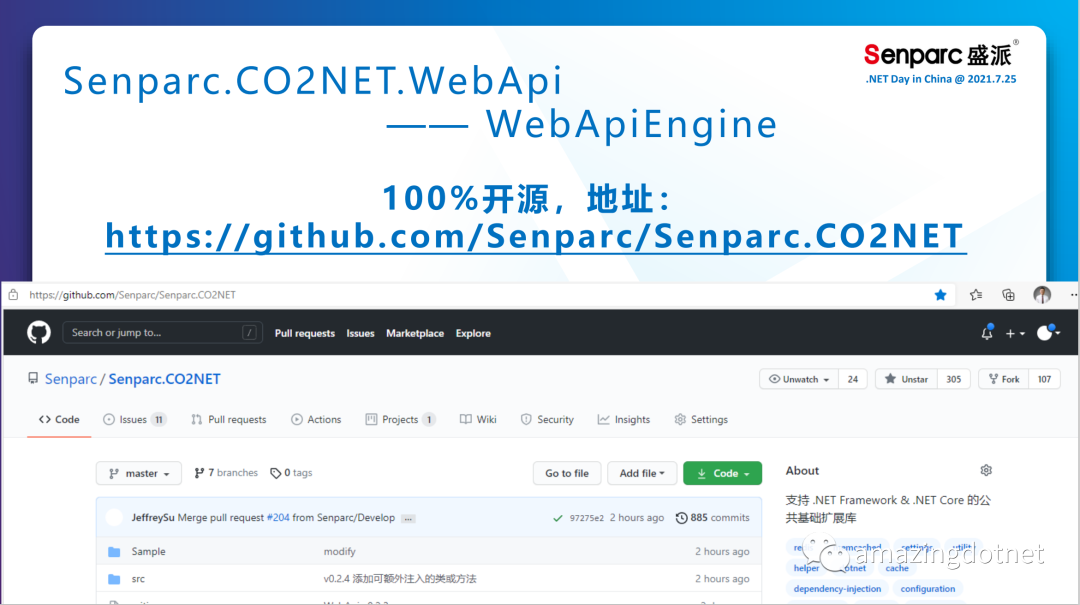View the 7 branches link
1080x605 pixels.
pyautogui.click(x=226, y=473)
